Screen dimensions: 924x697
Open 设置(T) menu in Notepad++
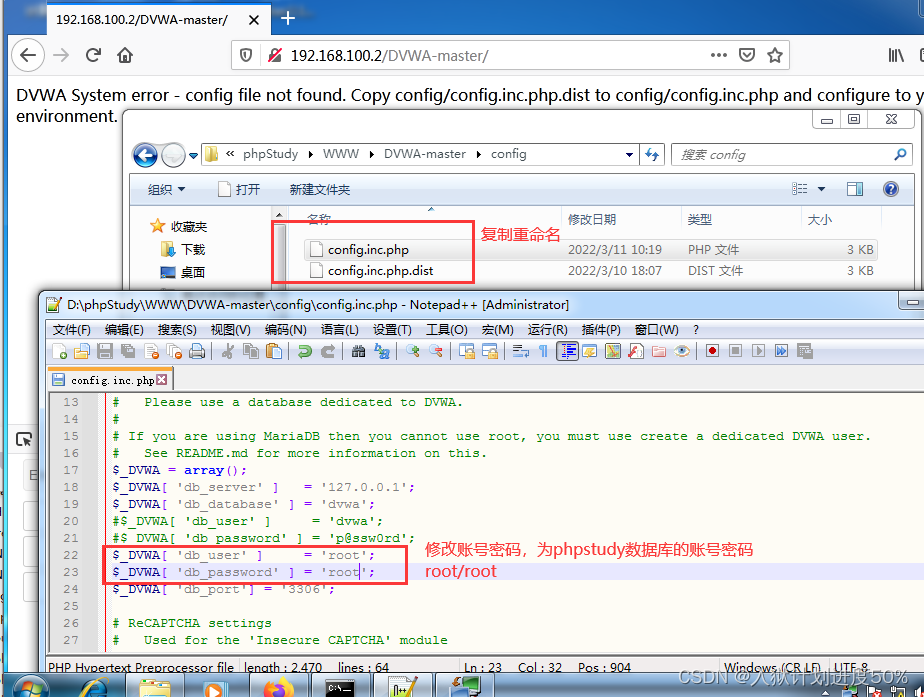point(392,330)
